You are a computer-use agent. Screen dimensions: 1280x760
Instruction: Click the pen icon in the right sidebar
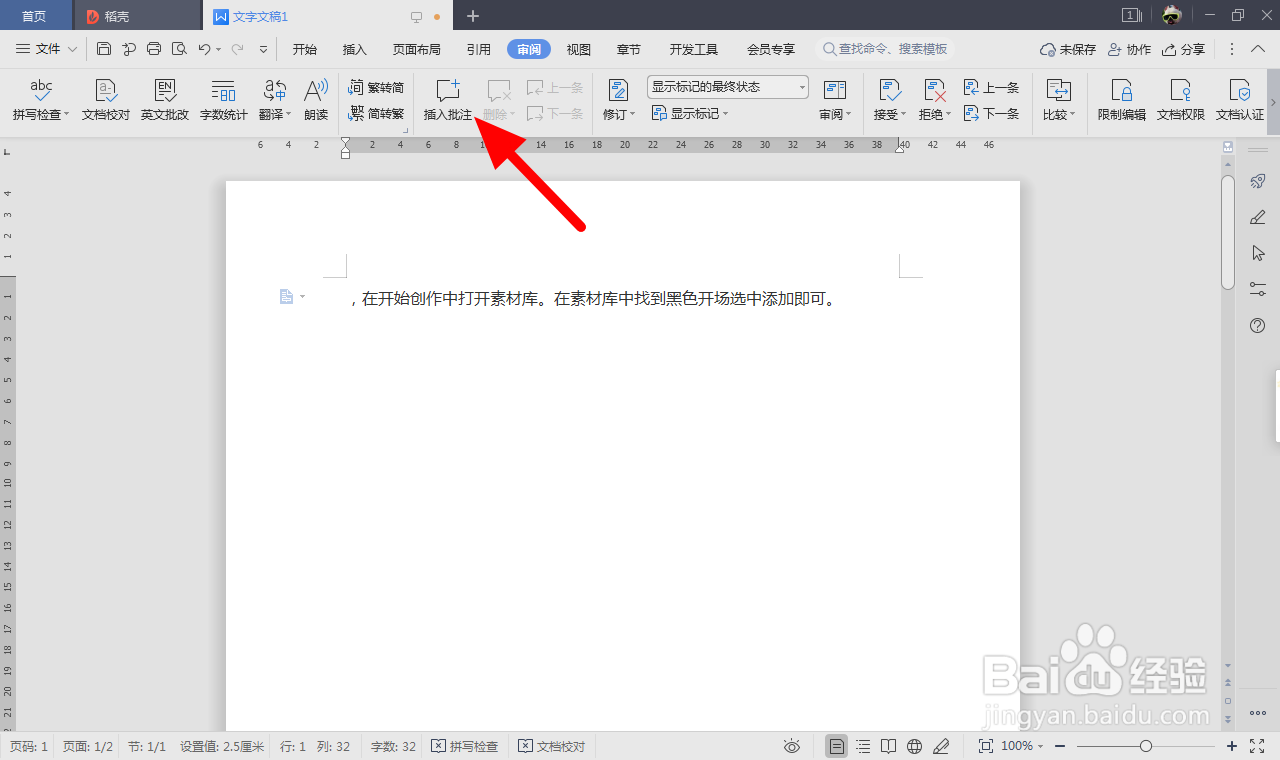[x=1258, y=217]
